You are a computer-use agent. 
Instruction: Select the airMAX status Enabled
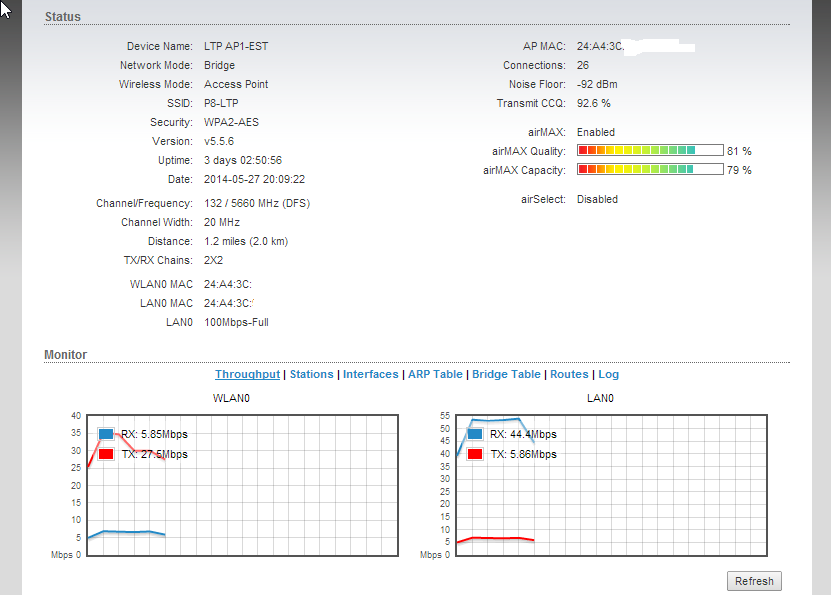(596, 132)
